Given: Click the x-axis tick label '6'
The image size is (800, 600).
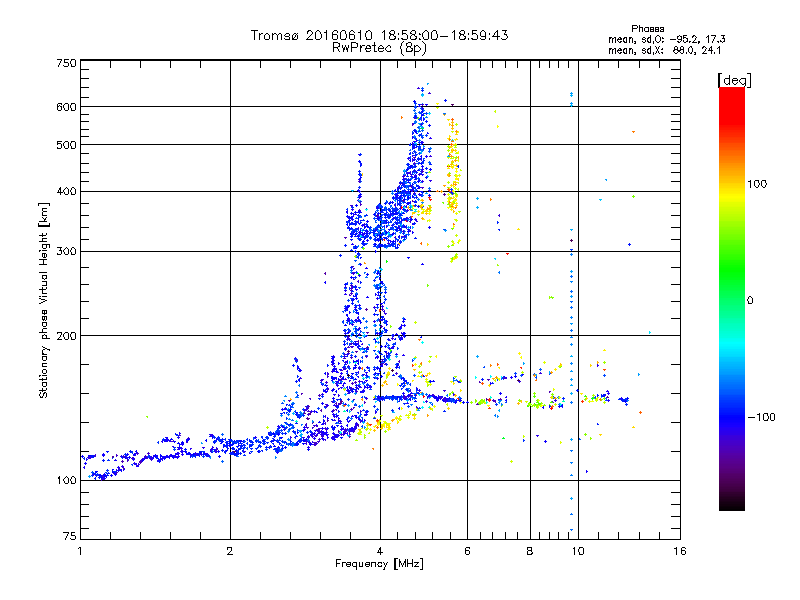Looking at the screenshot, I should (x=467, y=551).
